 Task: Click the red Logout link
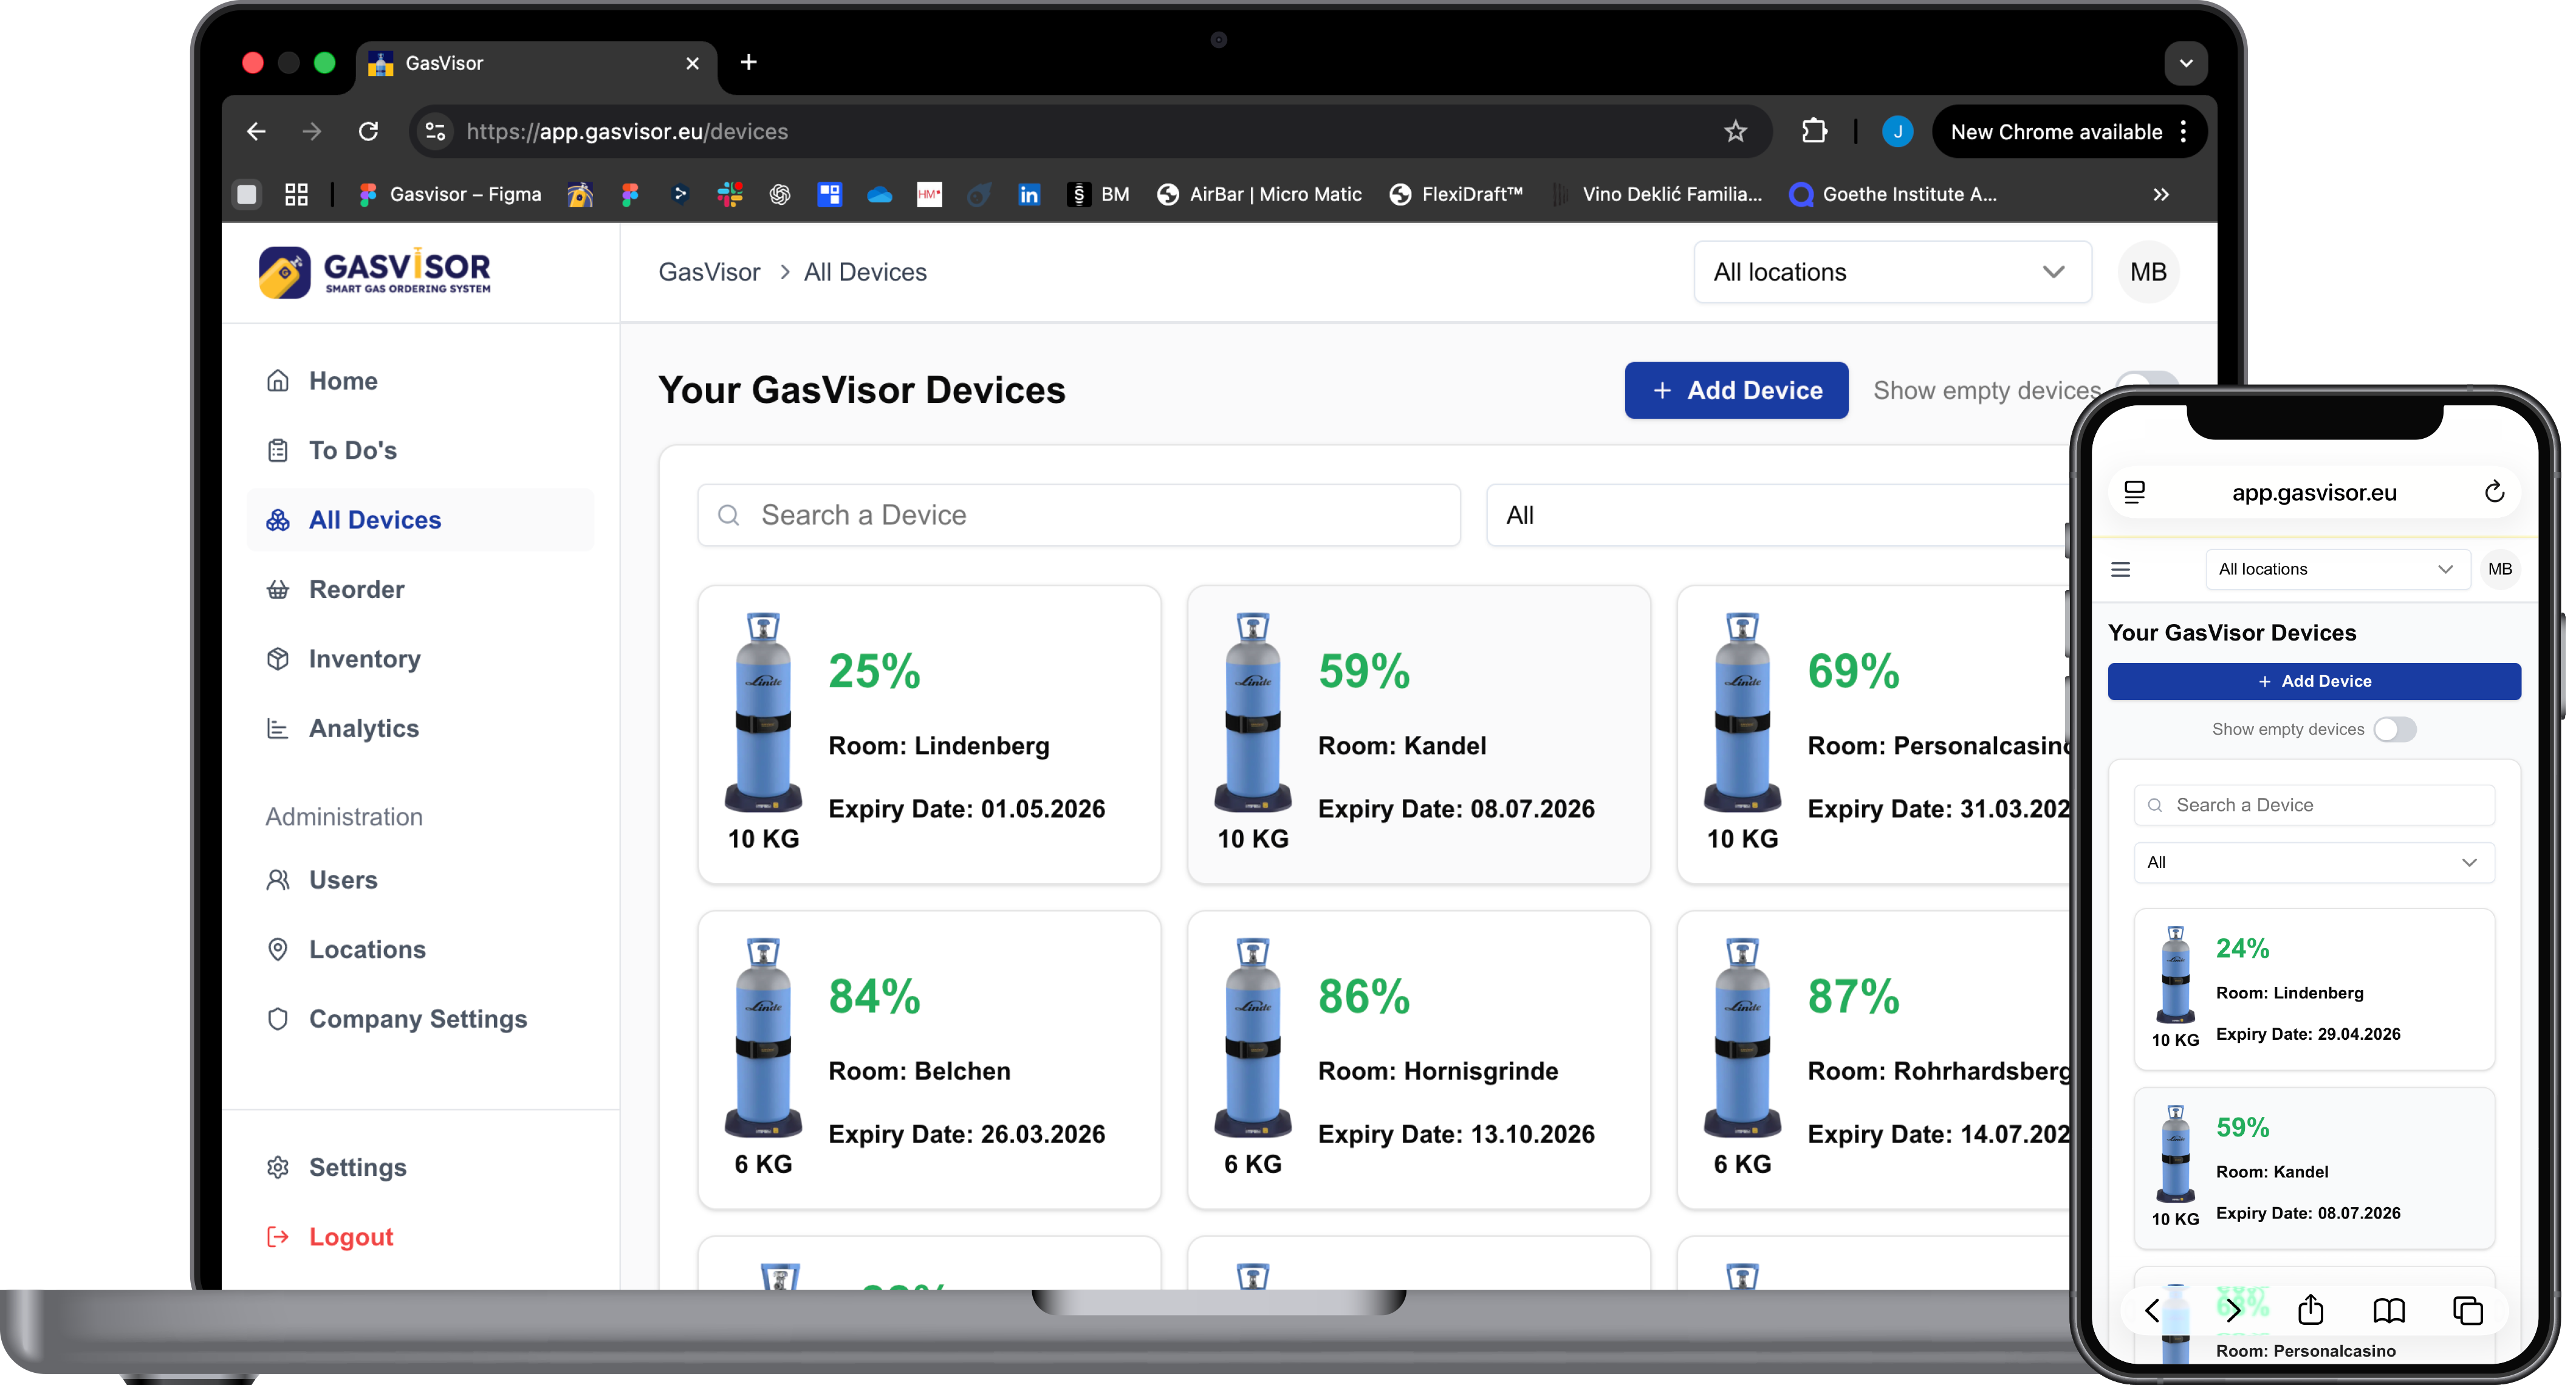pyautogui.click(x=350, y=1237)
